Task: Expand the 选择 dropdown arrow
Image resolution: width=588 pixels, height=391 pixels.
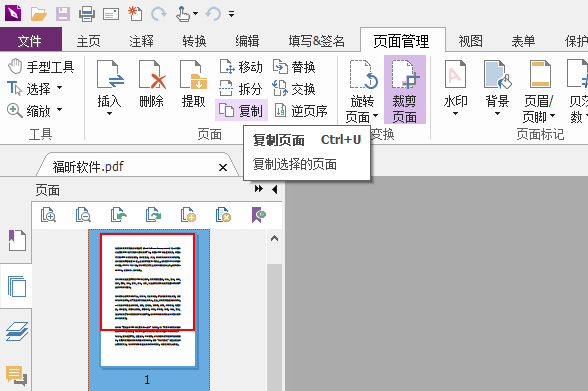Action: 59,88
